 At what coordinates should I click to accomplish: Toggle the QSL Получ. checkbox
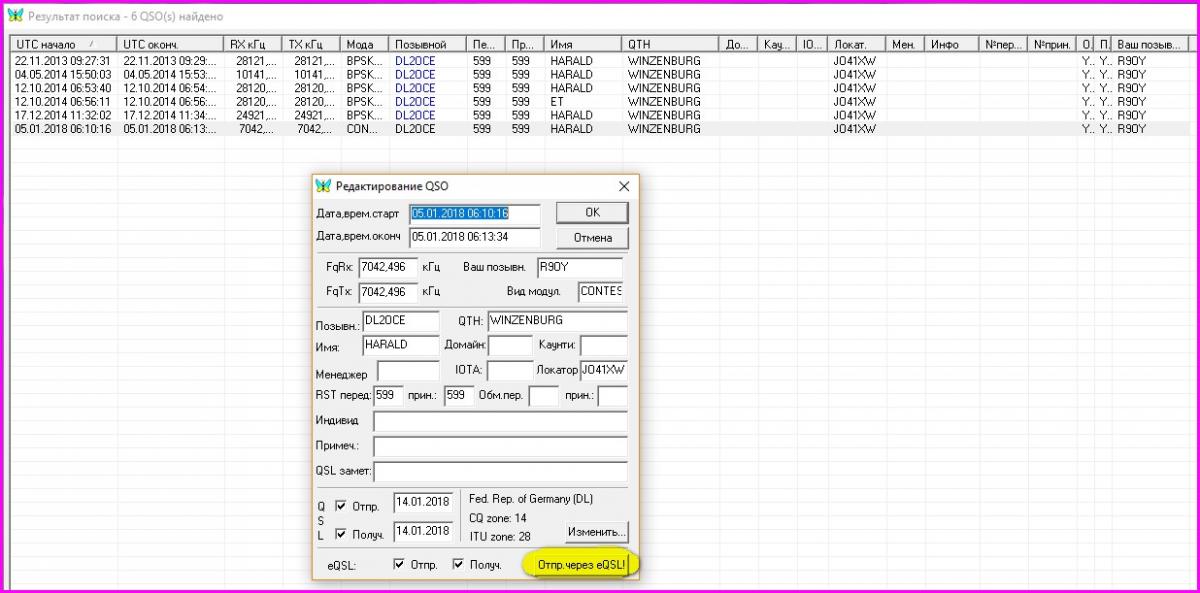tap(341, 534)
